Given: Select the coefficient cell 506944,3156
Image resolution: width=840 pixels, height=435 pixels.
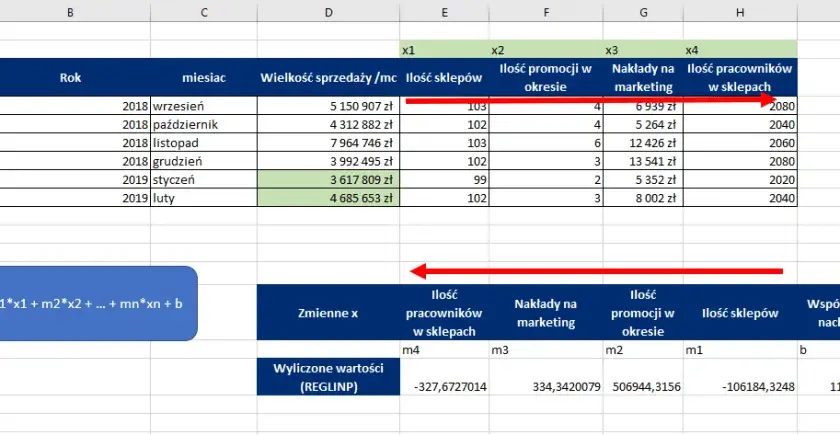Looking at the screenshot, I should [x=643, y=386].
